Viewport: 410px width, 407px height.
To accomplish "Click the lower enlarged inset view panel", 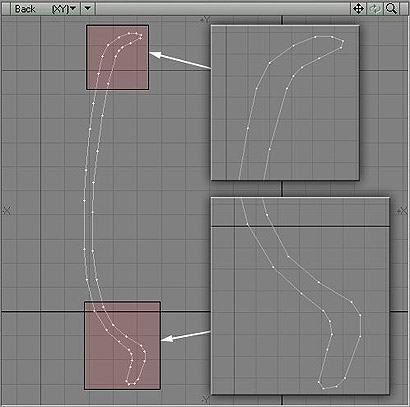I will 300,296.
